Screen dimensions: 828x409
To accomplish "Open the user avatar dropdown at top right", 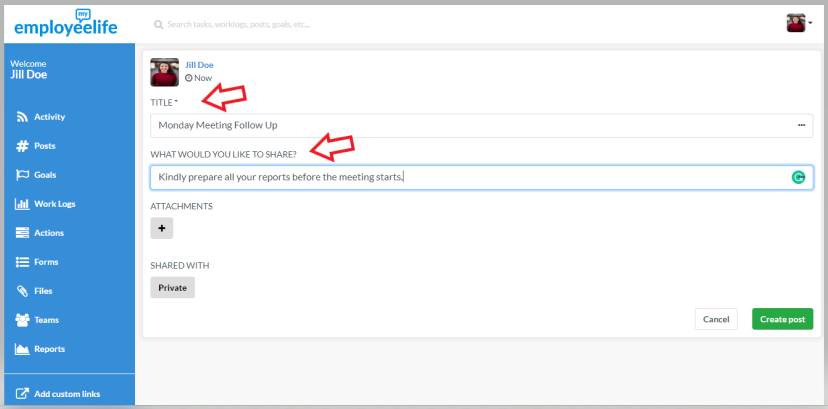I will click(x=799, y=24).
